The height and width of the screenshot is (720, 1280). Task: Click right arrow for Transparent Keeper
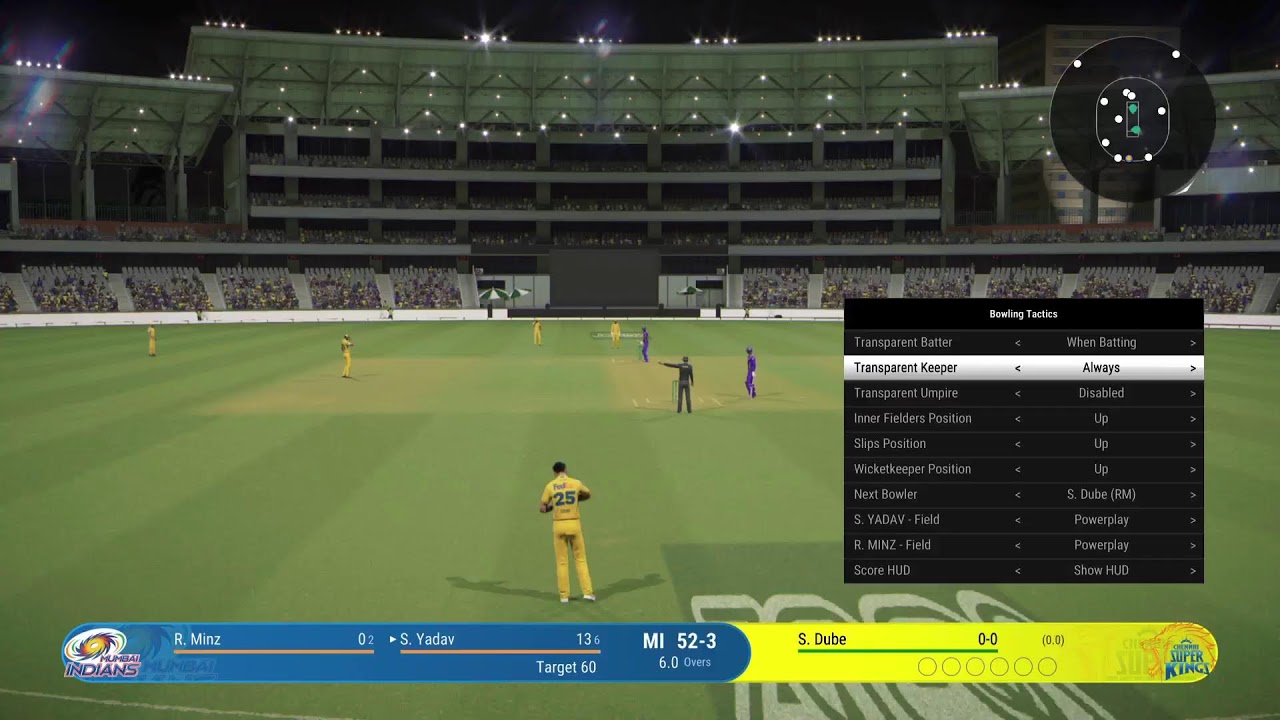coord(1193,368)
